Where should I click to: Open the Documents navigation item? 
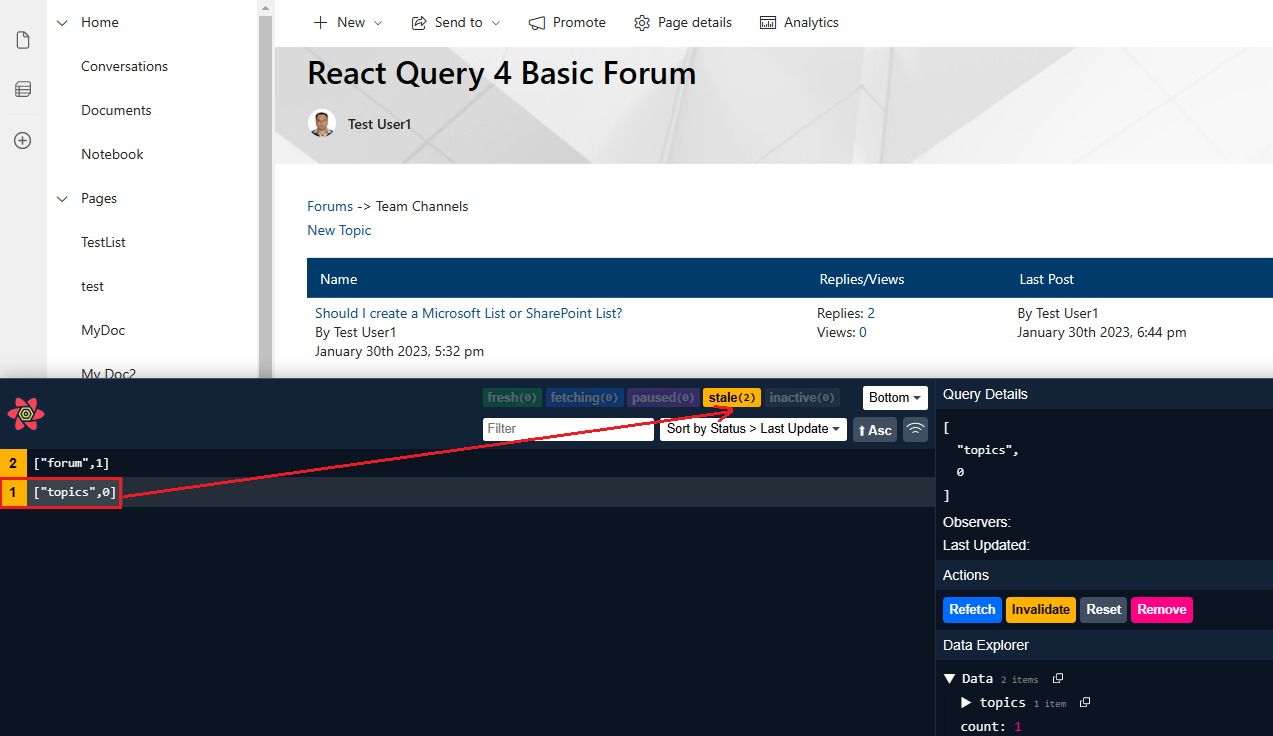pos(116,111)
